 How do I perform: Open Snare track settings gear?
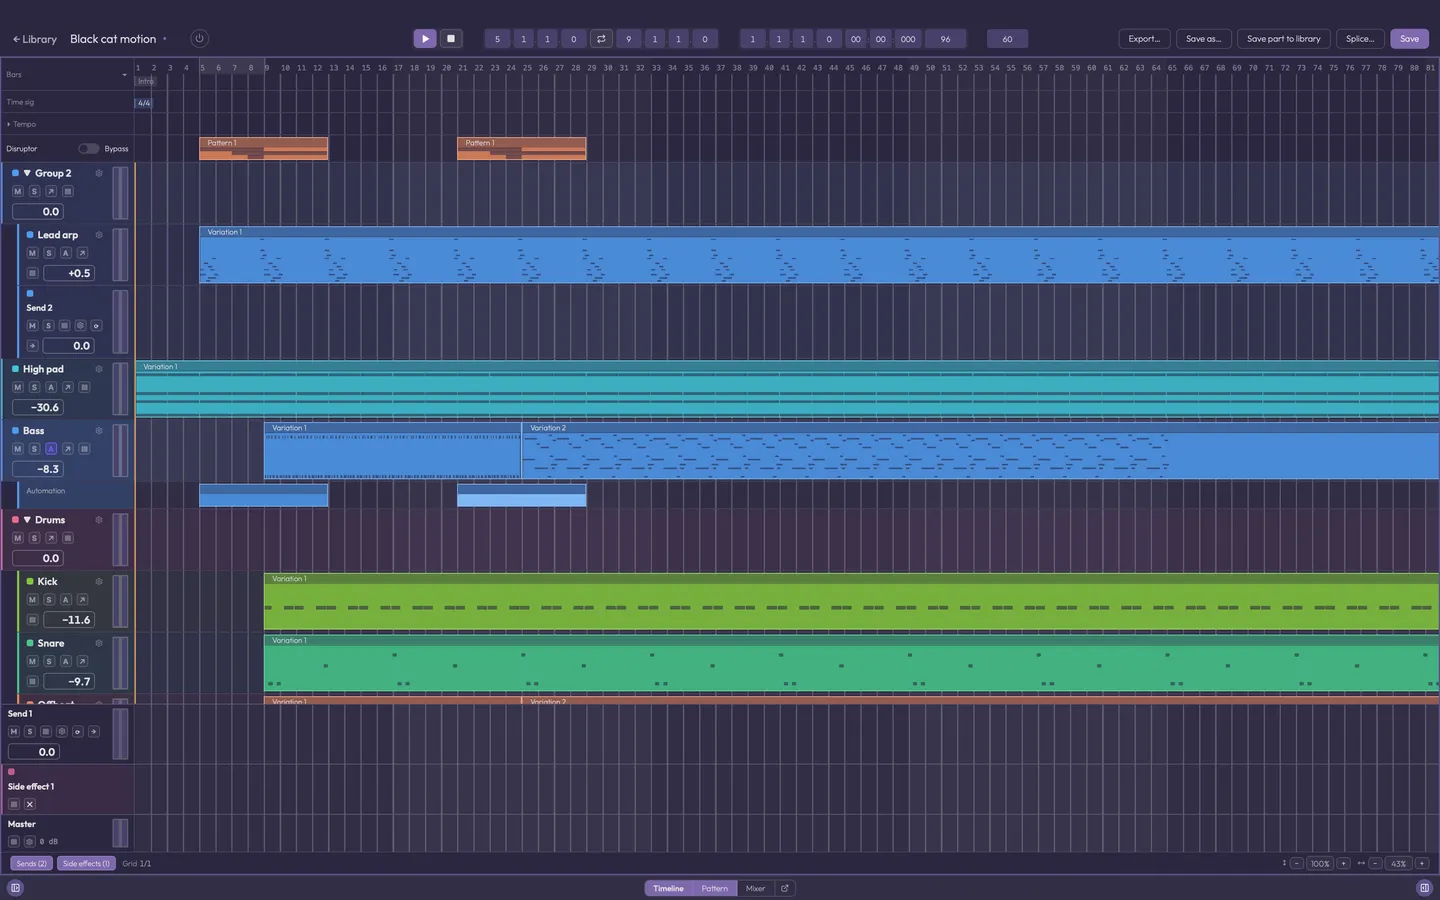(x=99, y=643)
